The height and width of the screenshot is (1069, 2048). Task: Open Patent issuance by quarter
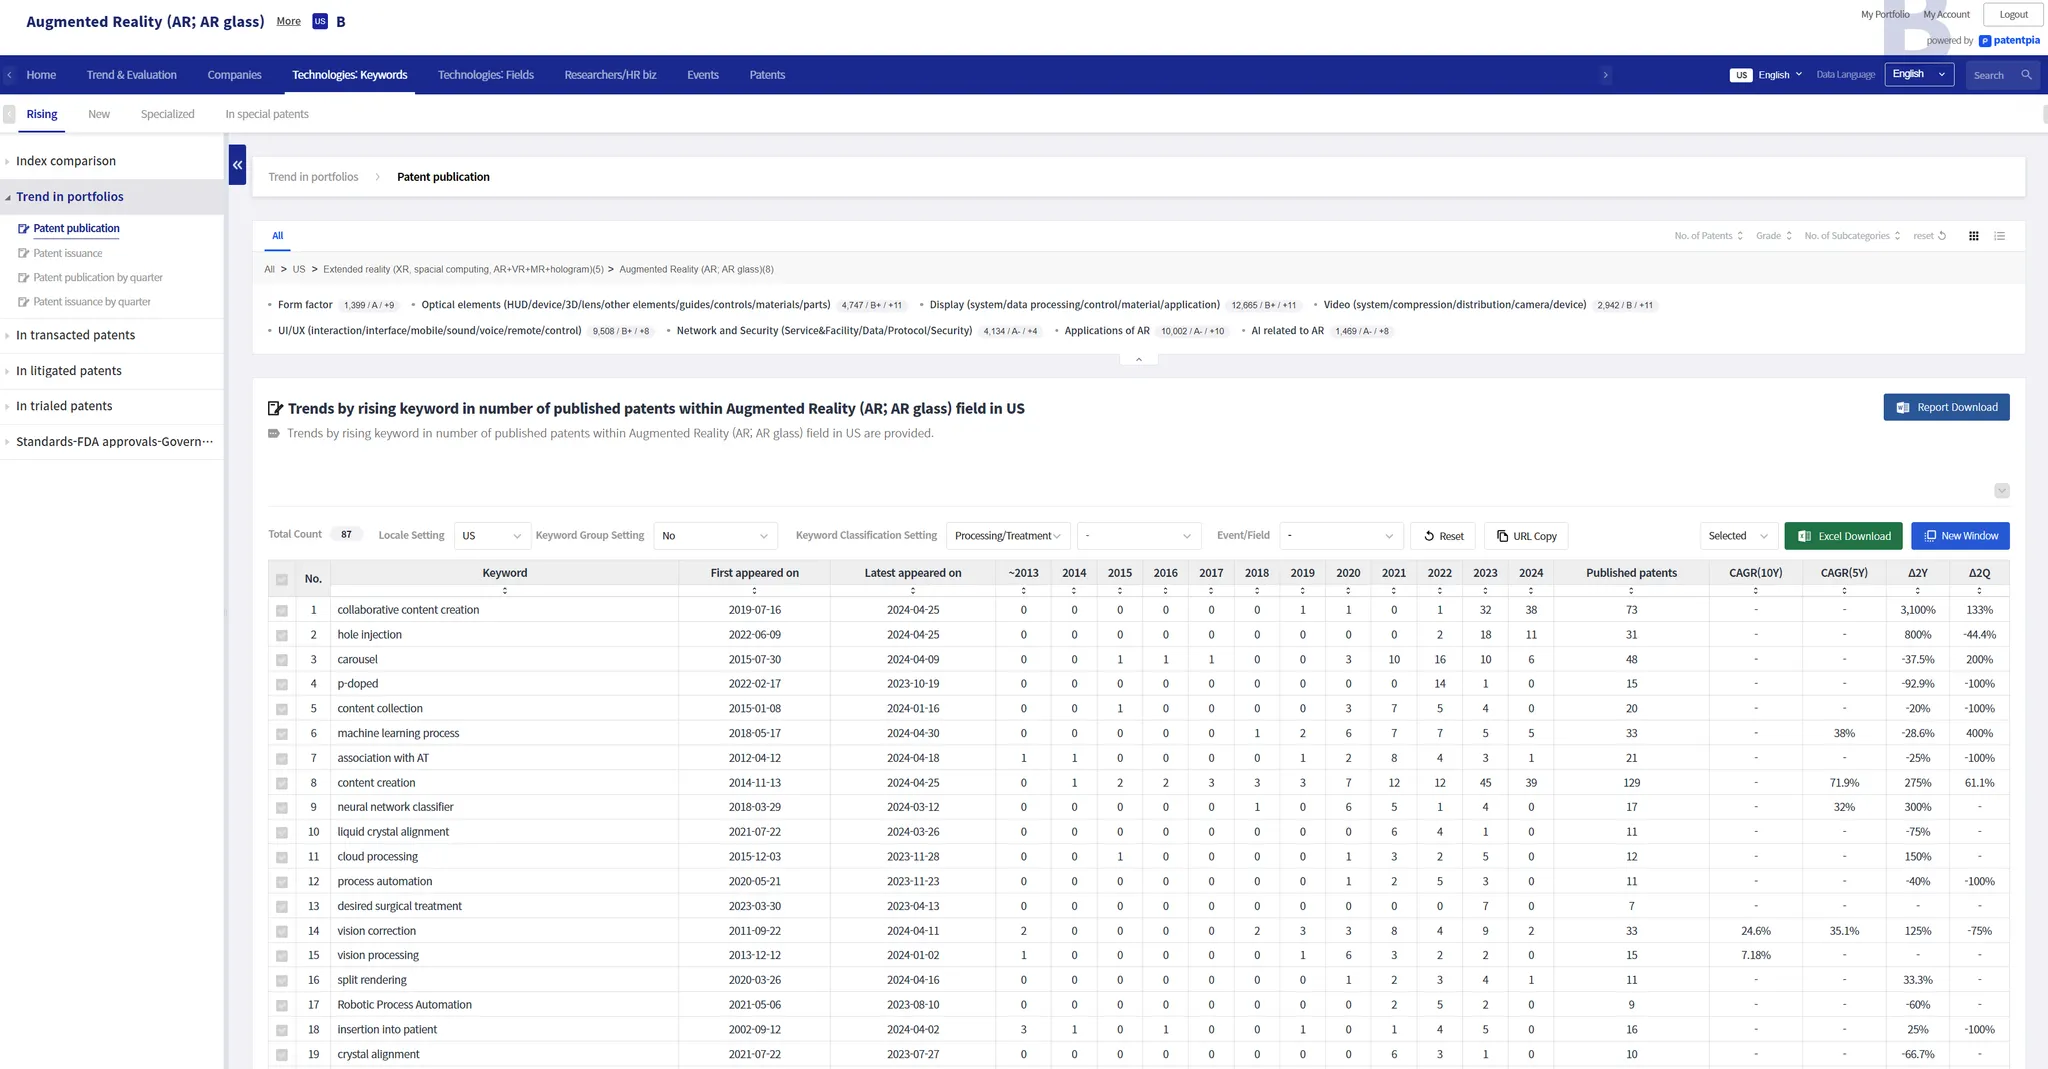(92, 302)
